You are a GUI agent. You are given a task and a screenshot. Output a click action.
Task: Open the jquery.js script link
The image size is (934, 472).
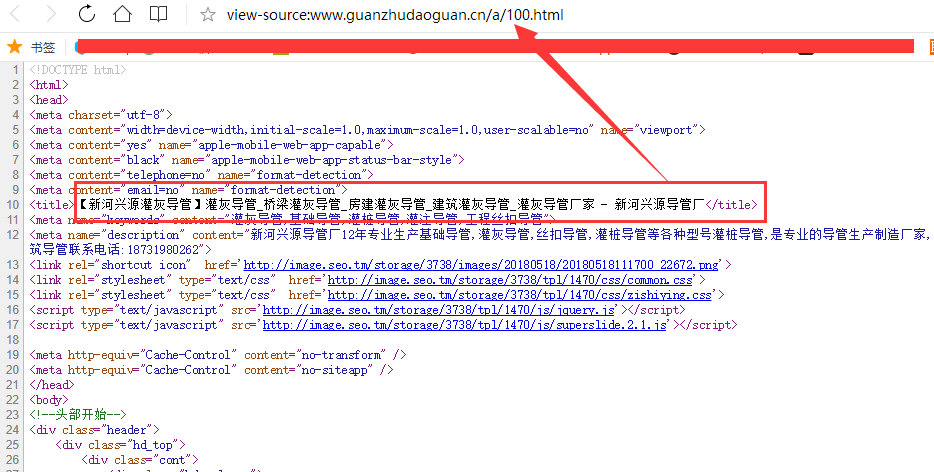click(x=438, y=310)
